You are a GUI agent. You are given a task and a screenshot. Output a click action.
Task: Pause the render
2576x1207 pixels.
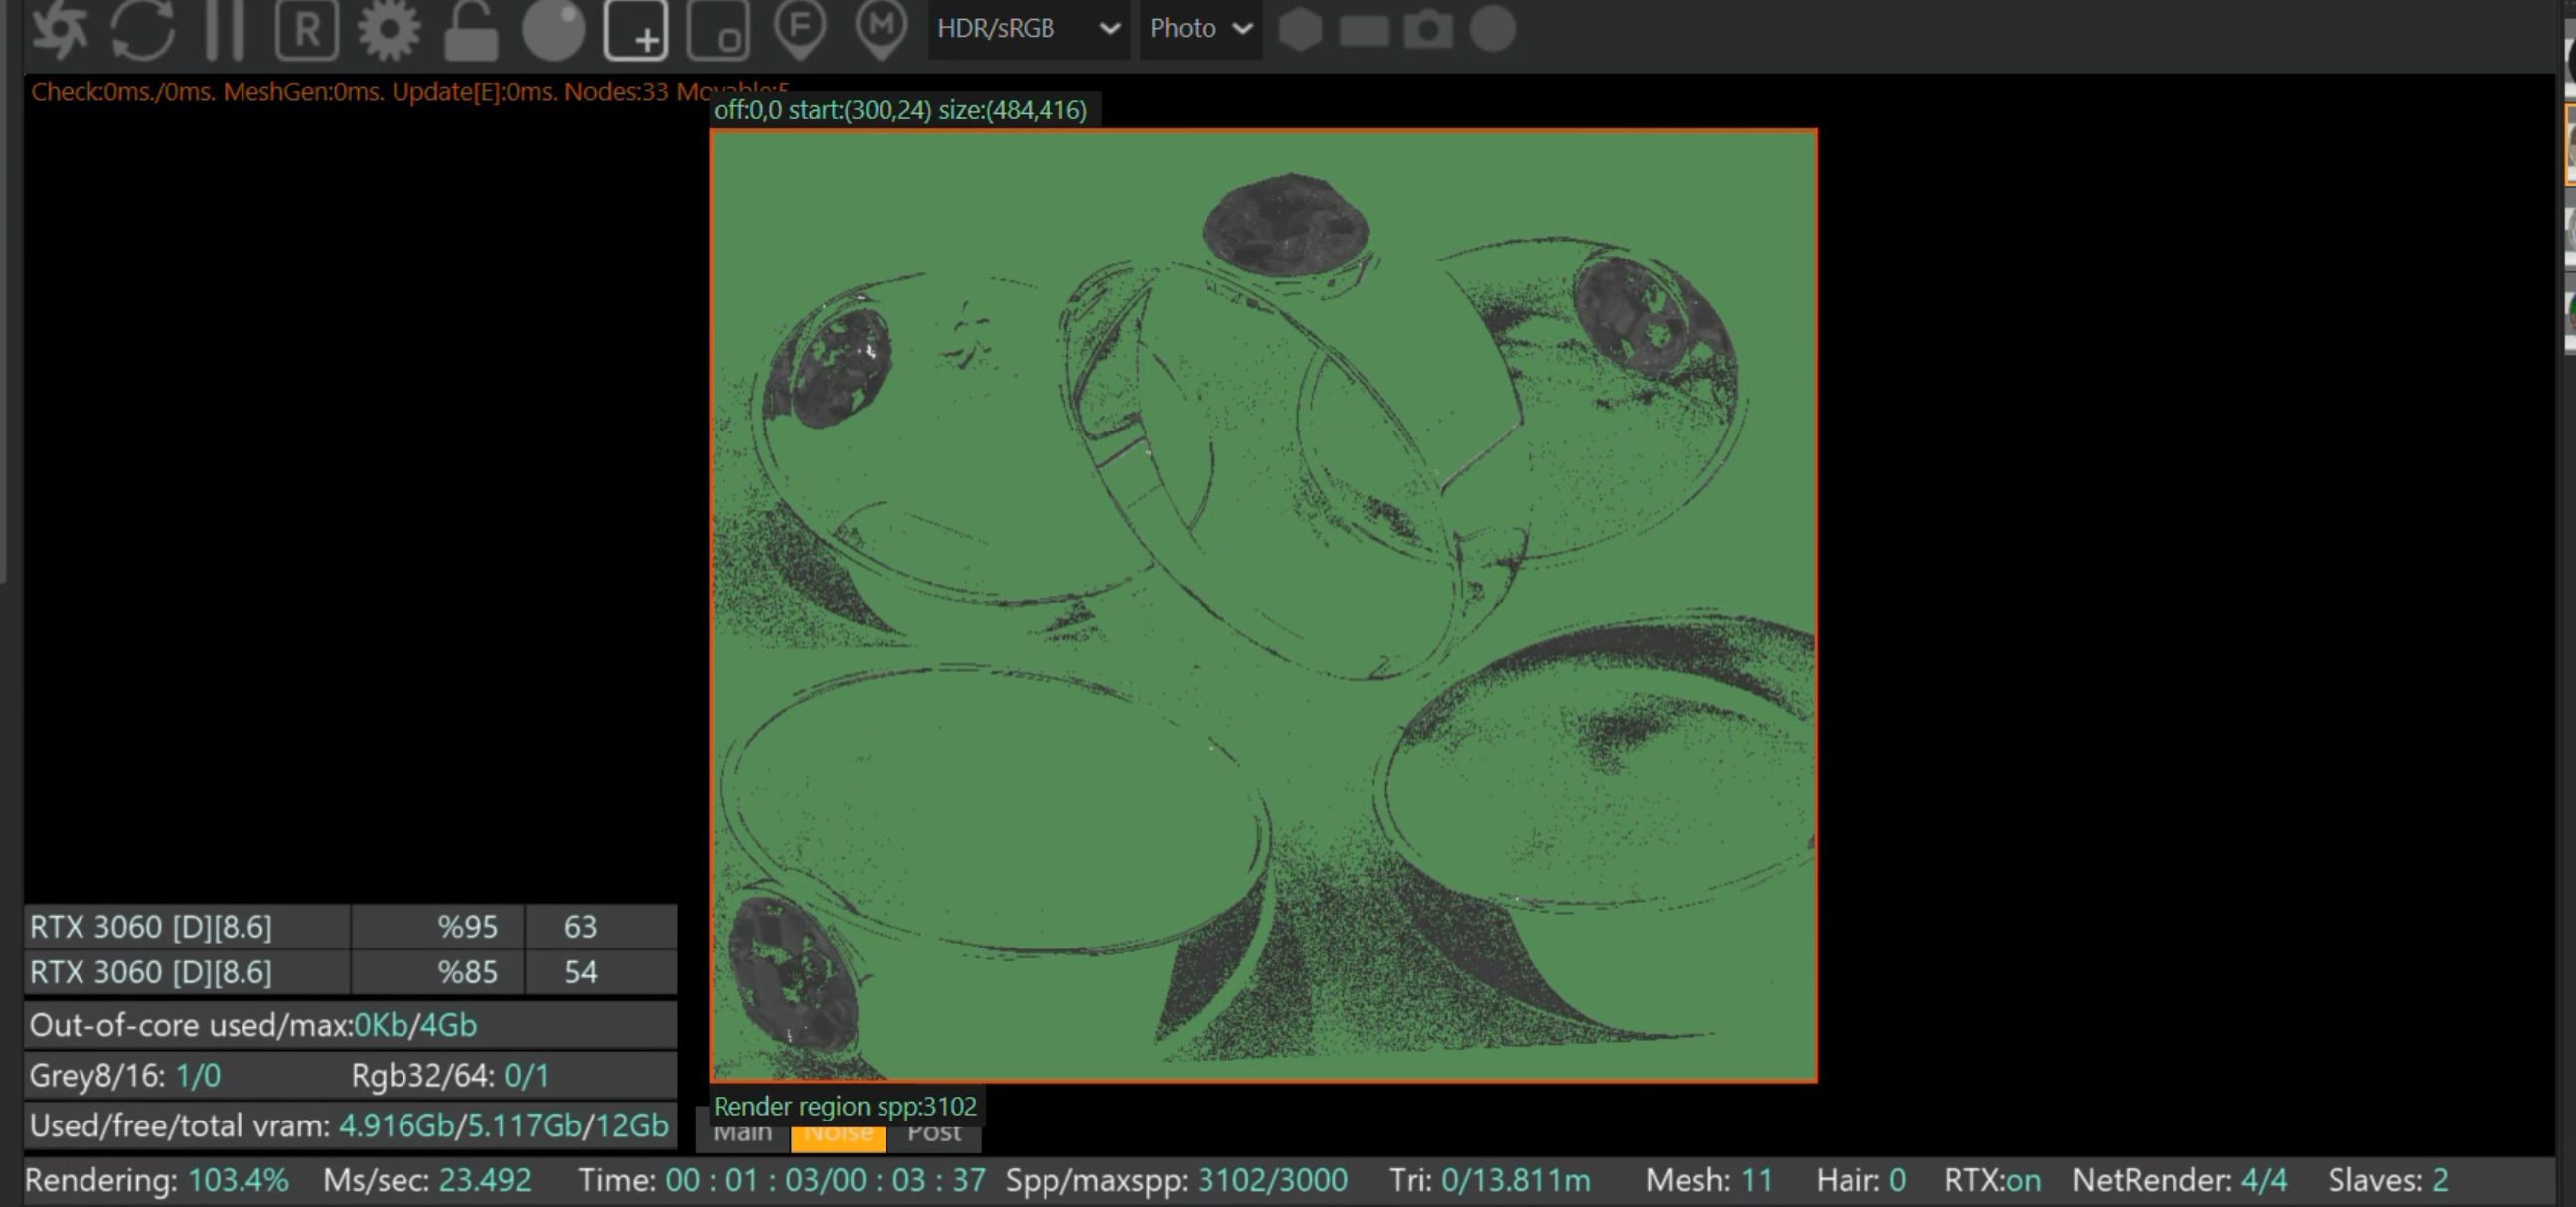(224, 28)
